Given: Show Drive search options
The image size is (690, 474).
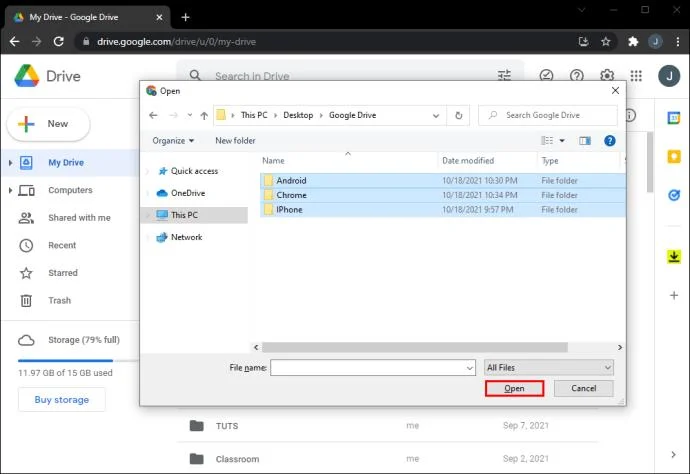Looking at the screenshot, I should pos(504,76).
